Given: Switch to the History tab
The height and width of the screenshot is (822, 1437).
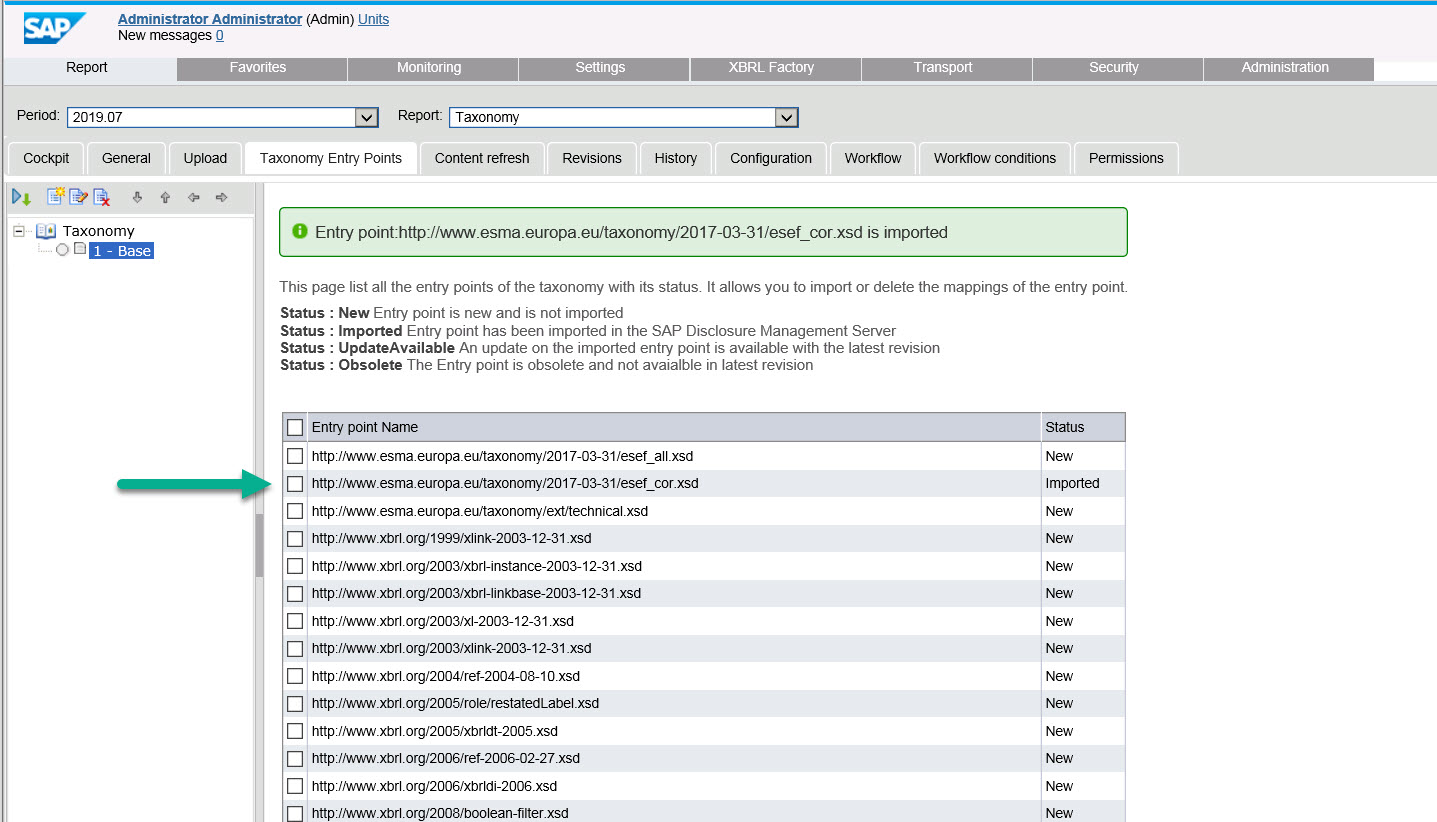Looking at the screenshot, I should point(676,158).
